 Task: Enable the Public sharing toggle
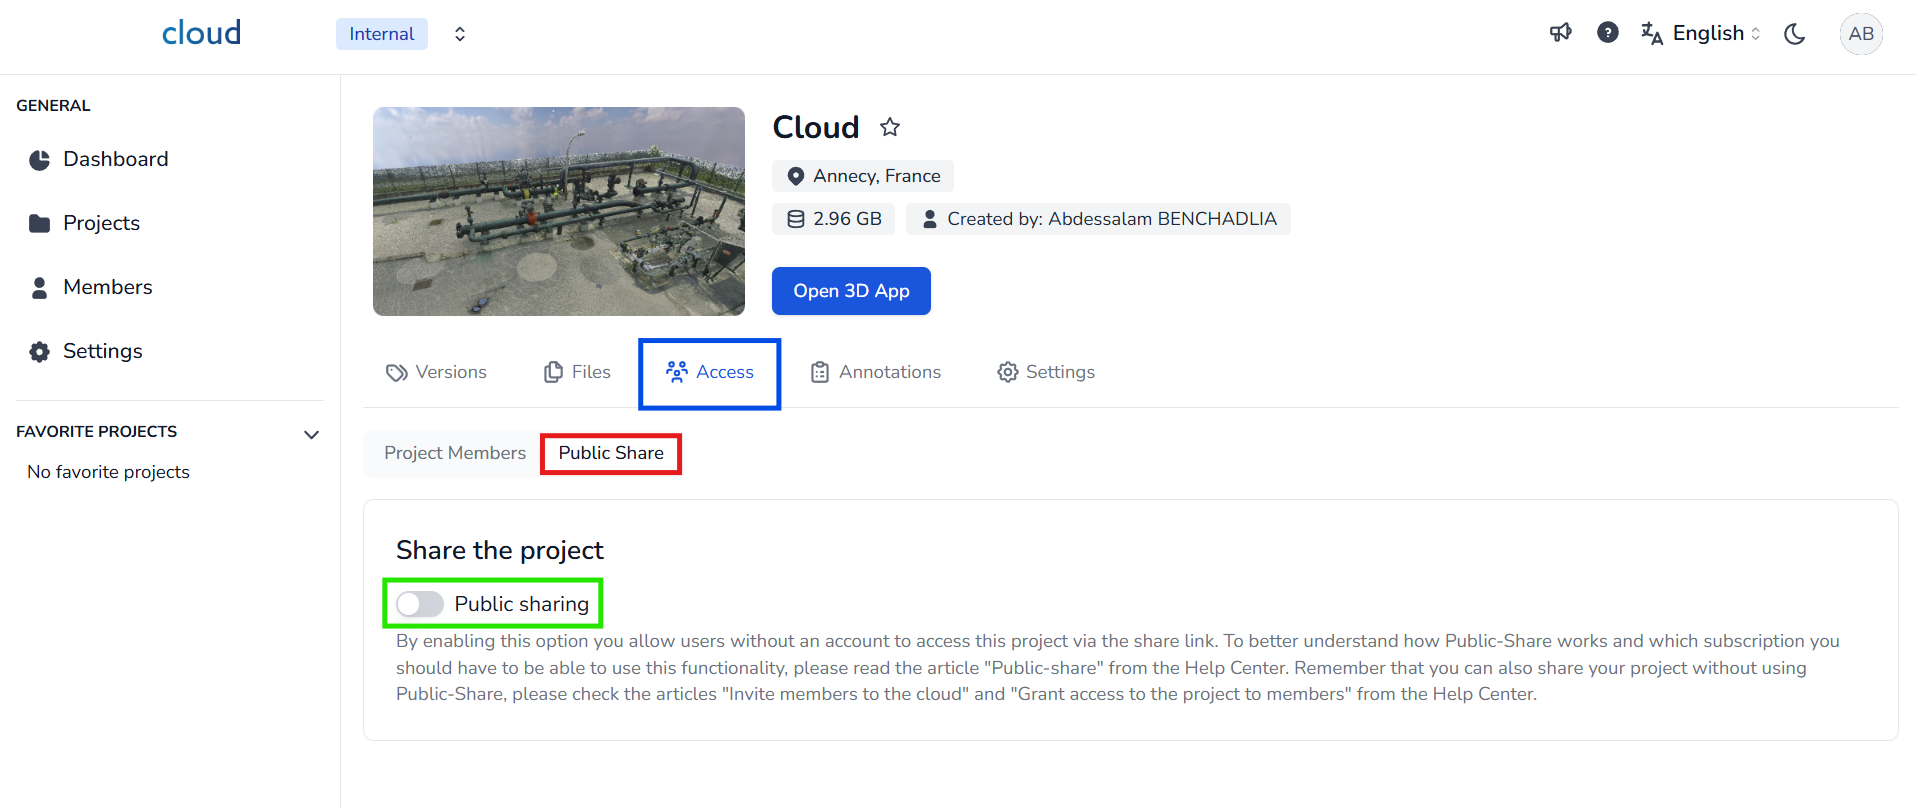[420, 604]
